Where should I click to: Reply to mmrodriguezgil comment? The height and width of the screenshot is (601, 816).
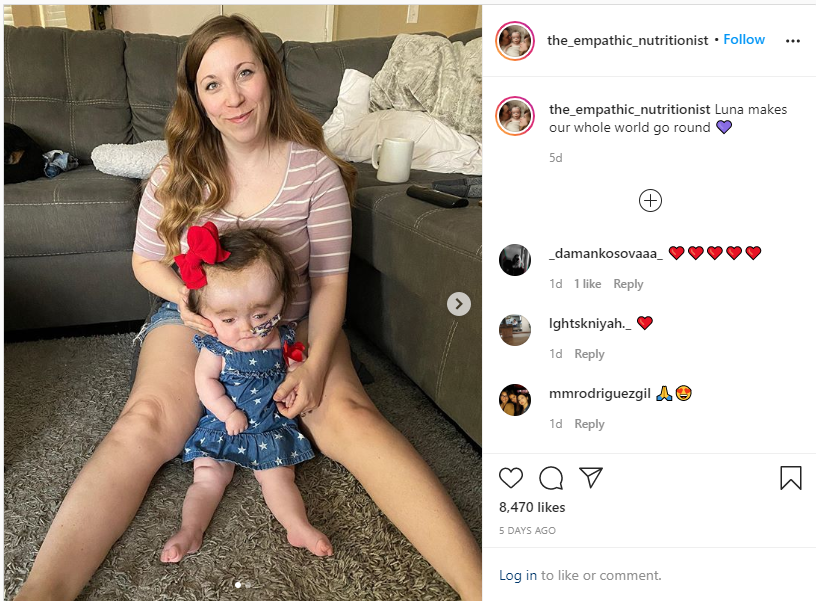click(x=589, y=424)
